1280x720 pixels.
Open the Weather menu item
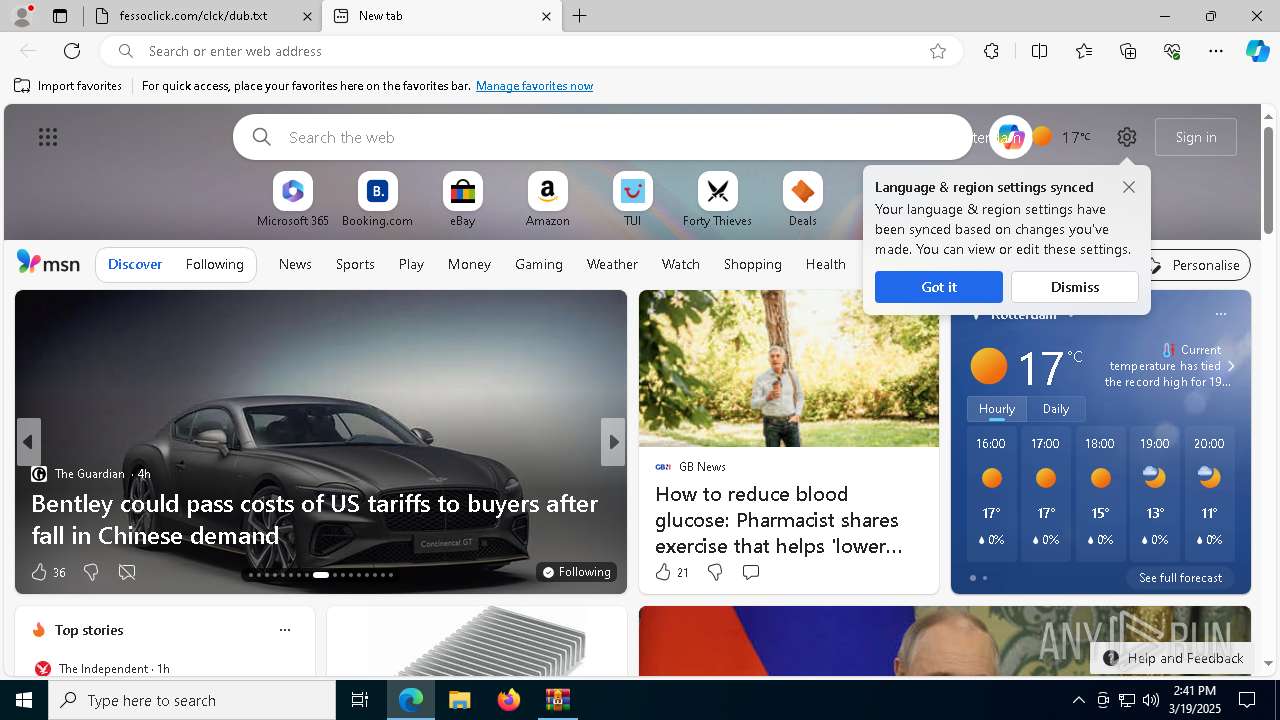612,264
